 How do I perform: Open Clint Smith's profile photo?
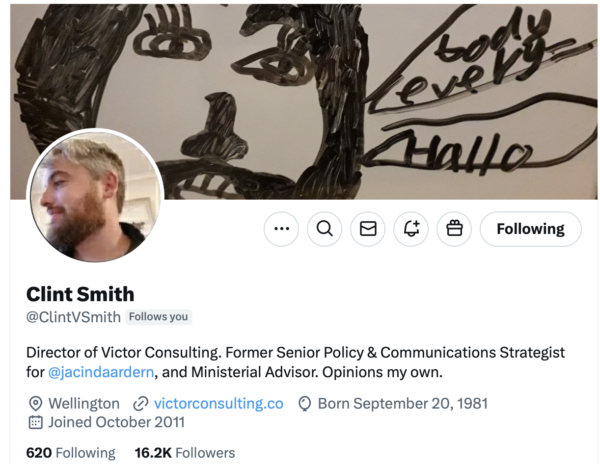point(95,197)
